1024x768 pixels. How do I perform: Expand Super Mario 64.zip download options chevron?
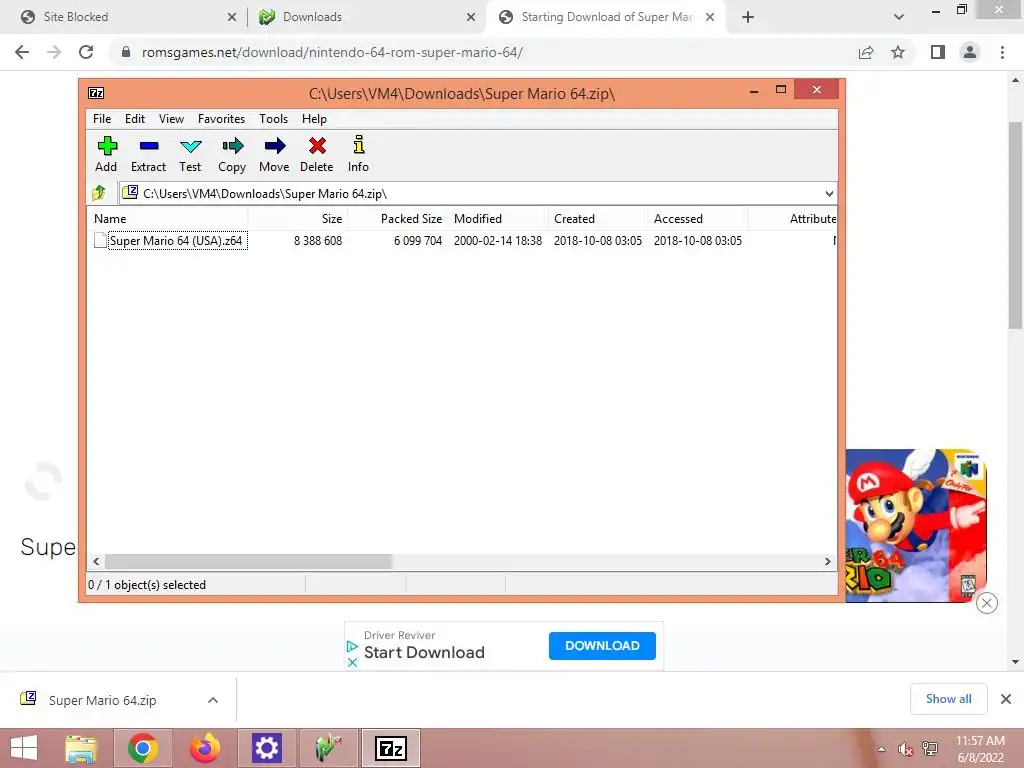coord(213,700)
